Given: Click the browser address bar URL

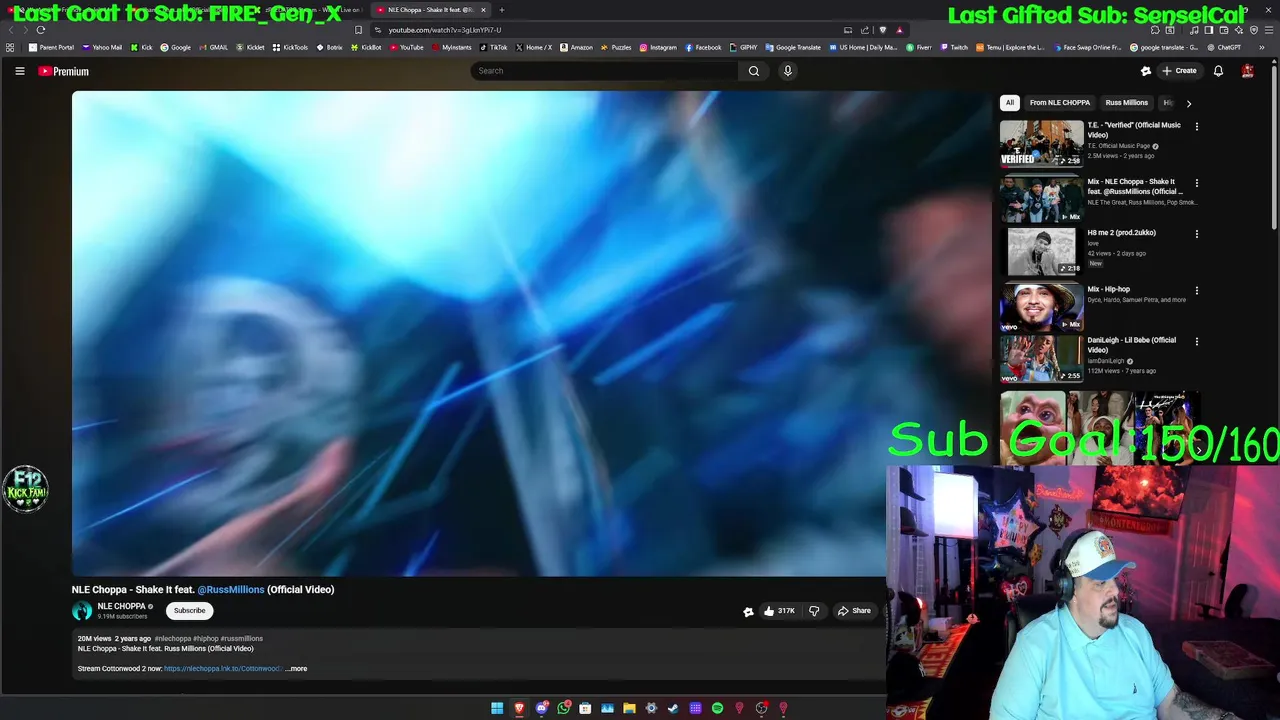Looking at the screenshot, I should [445, 30].
